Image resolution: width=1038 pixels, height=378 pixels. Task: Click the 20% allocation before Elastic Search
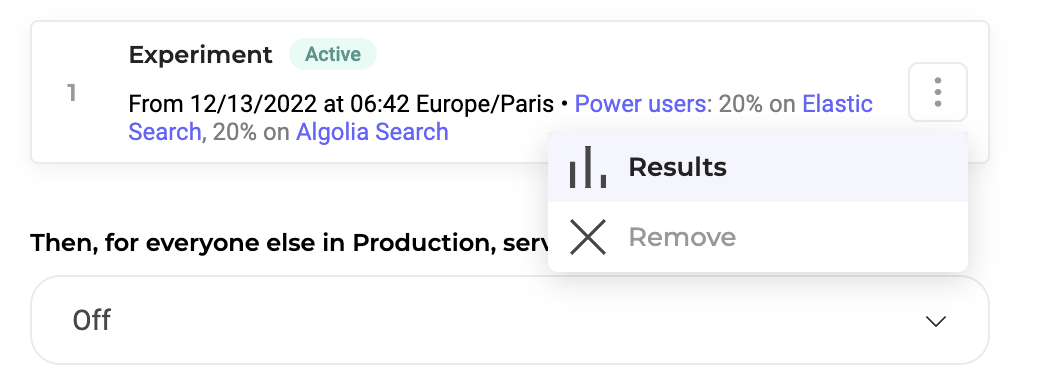(741, 104)
